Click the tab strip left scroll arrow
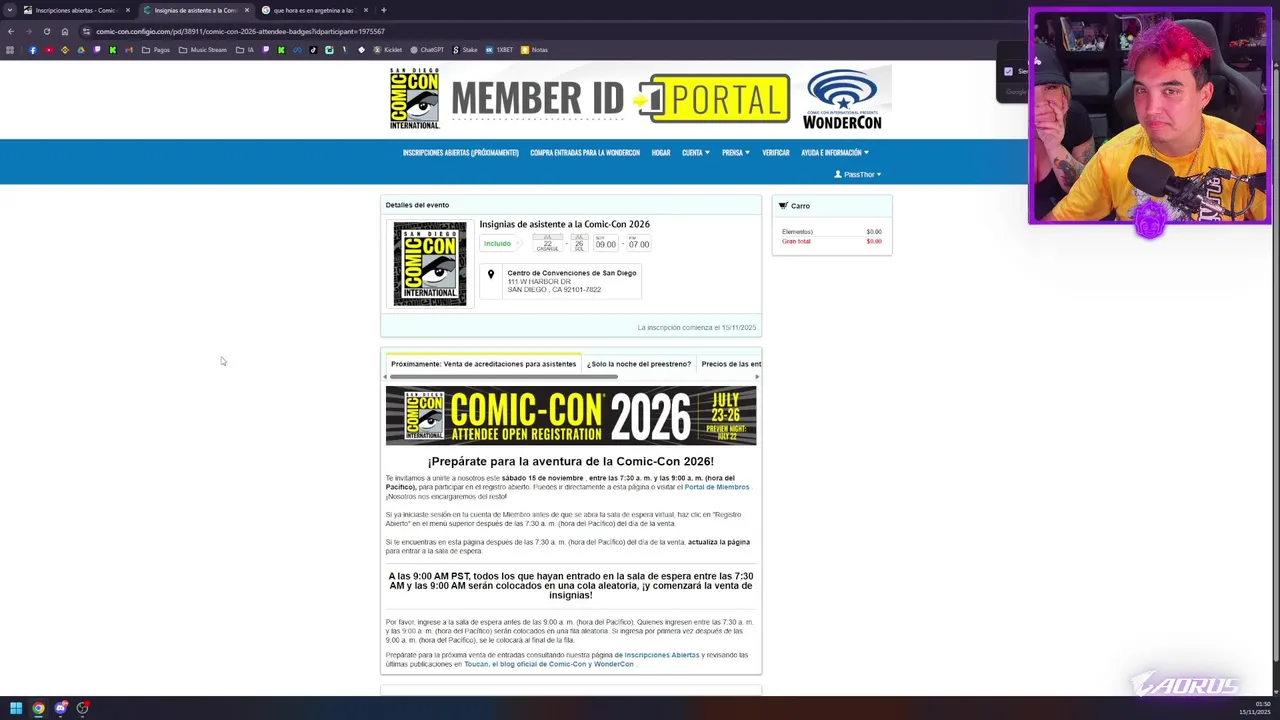This screenshot has width=1280, height=720. (x=385, y=377)
